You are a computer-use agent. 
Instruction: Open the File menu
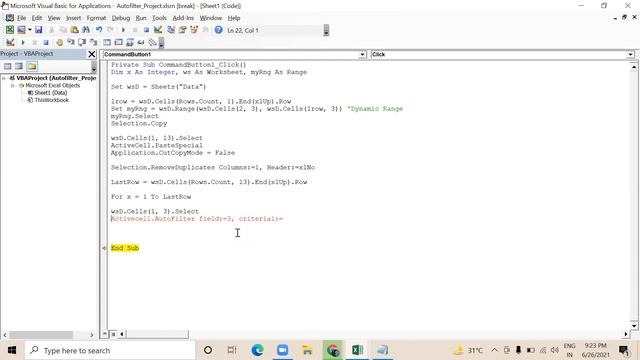click(21, 18)
